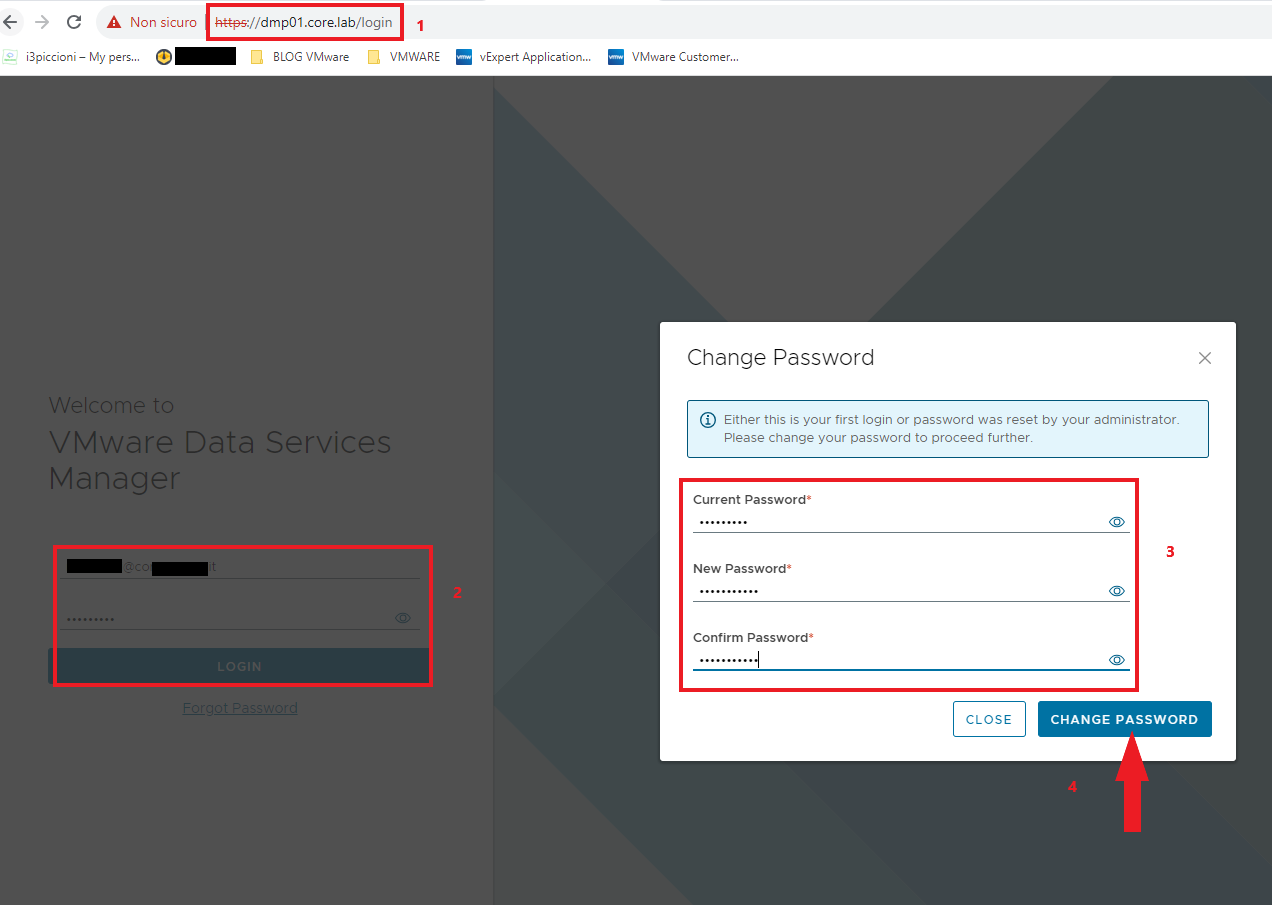Screen dimensions: 1272x905
Task: Open the VMware Customer bookmark
Action: coord(674,57)
